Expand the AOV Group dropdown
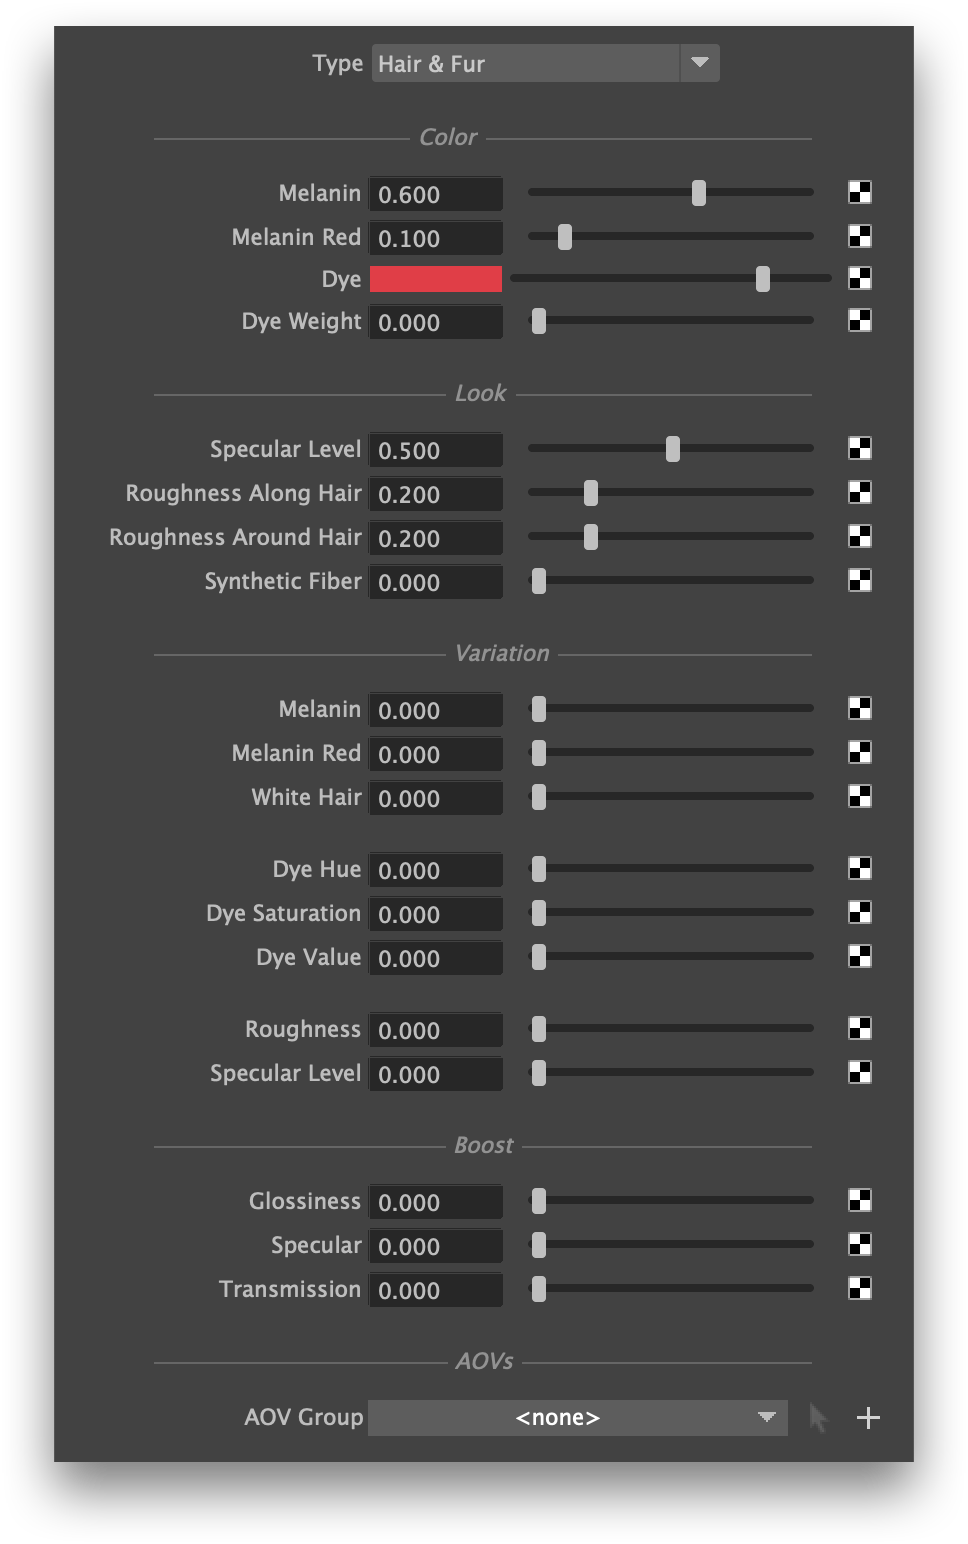Image resolution: width=968 pixels, height=1544 pixels. coord(577,1417)
